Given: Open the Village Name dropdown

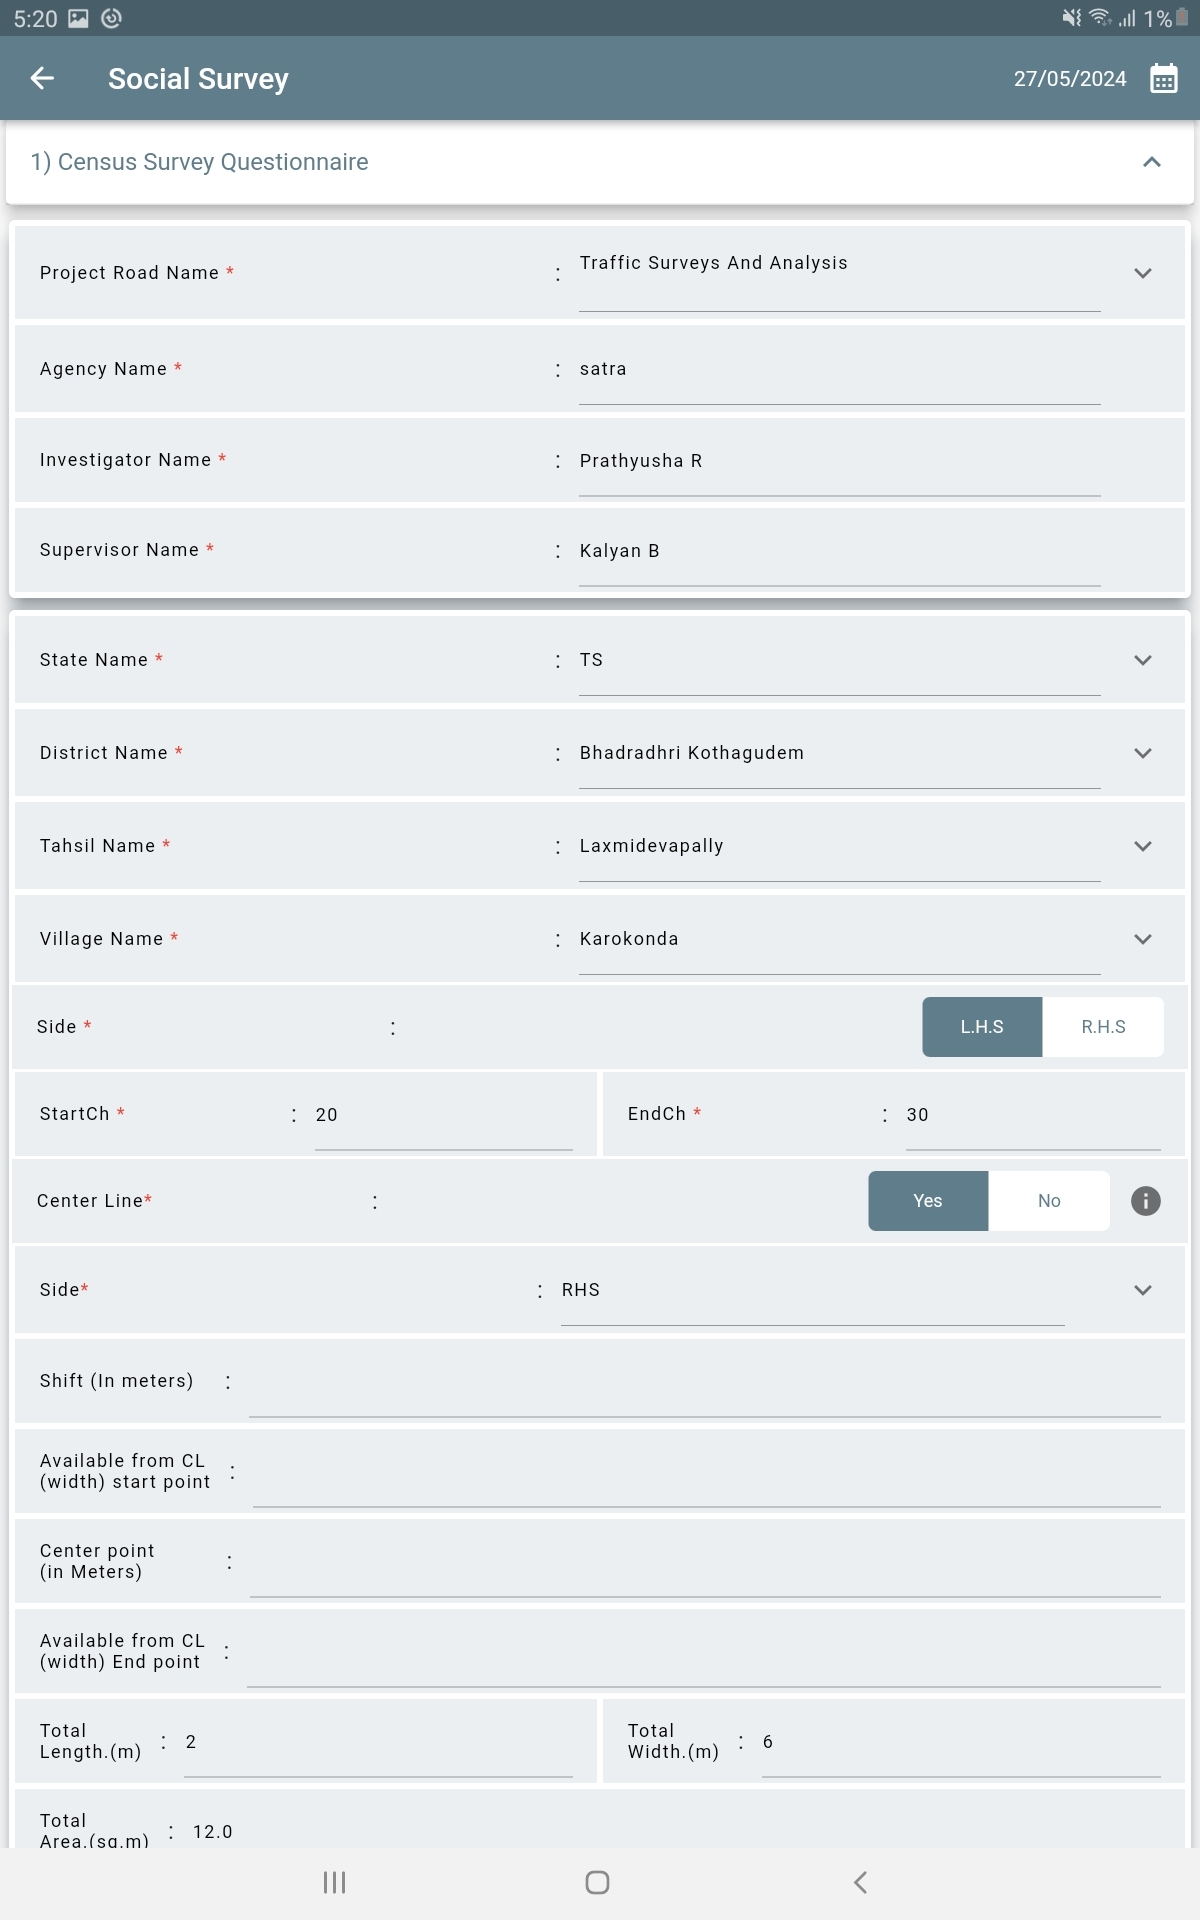Looking at the screenshot, I should (x=1143, y=939).
